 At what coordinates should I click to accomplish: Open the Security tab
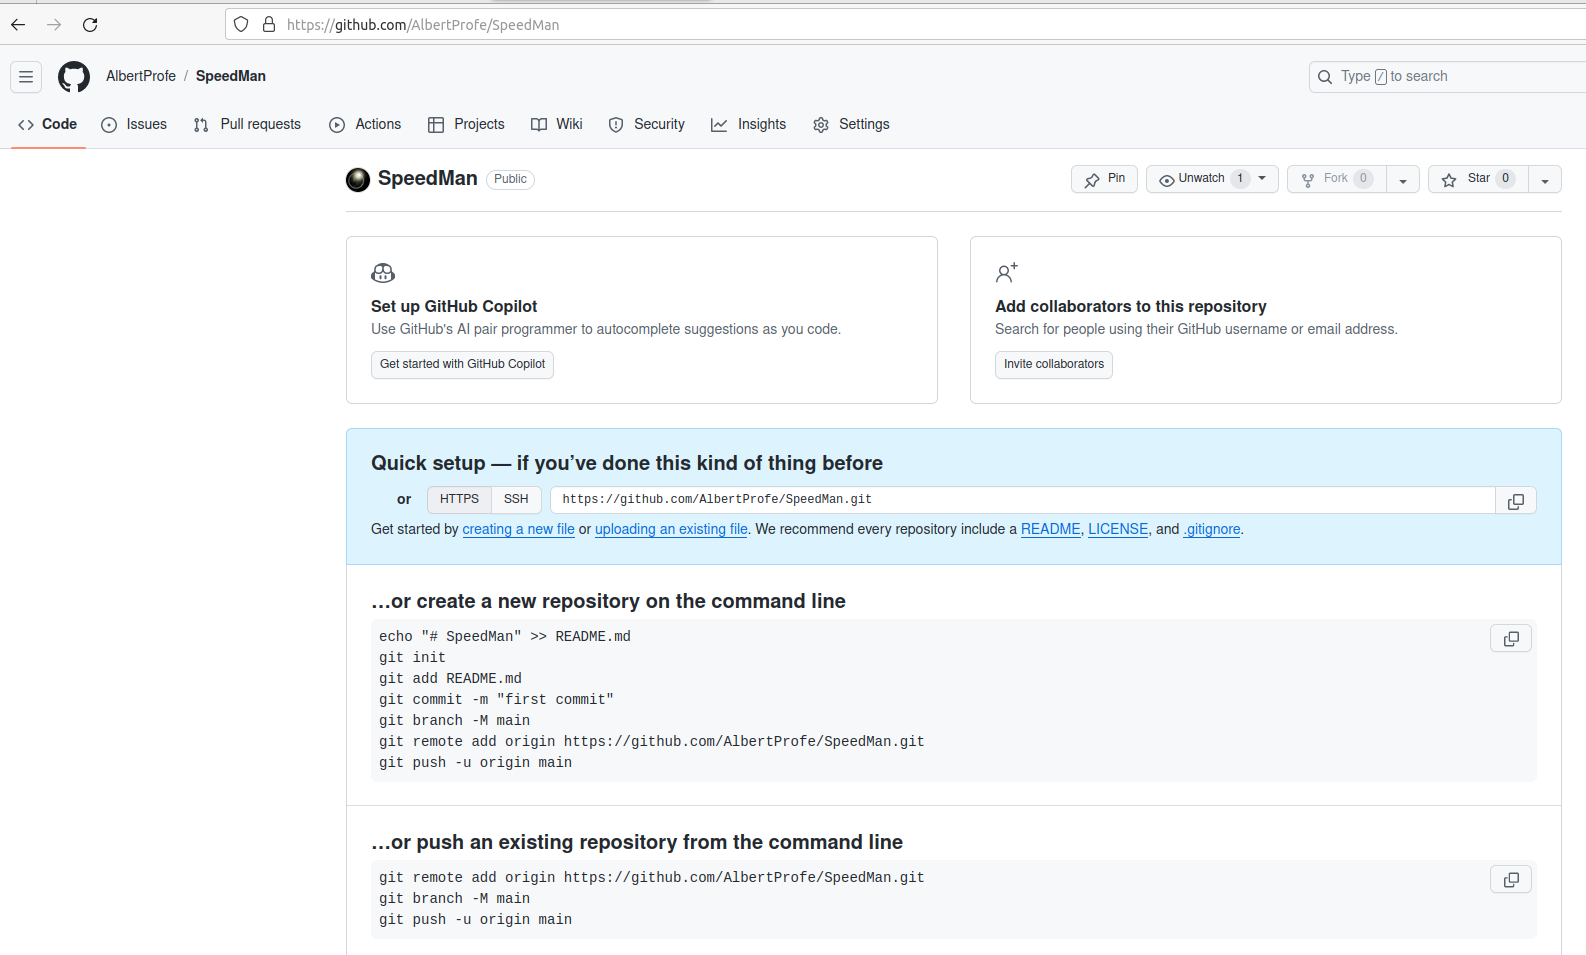point(647,124)
